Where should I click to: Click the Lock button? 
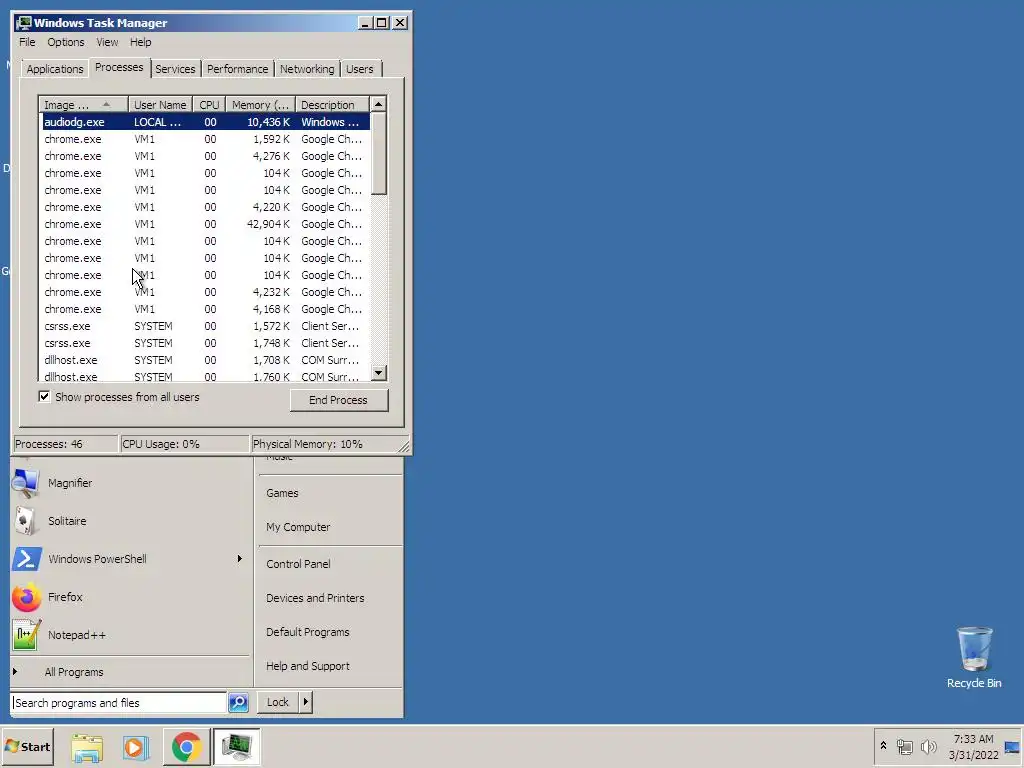coord(278,703)
